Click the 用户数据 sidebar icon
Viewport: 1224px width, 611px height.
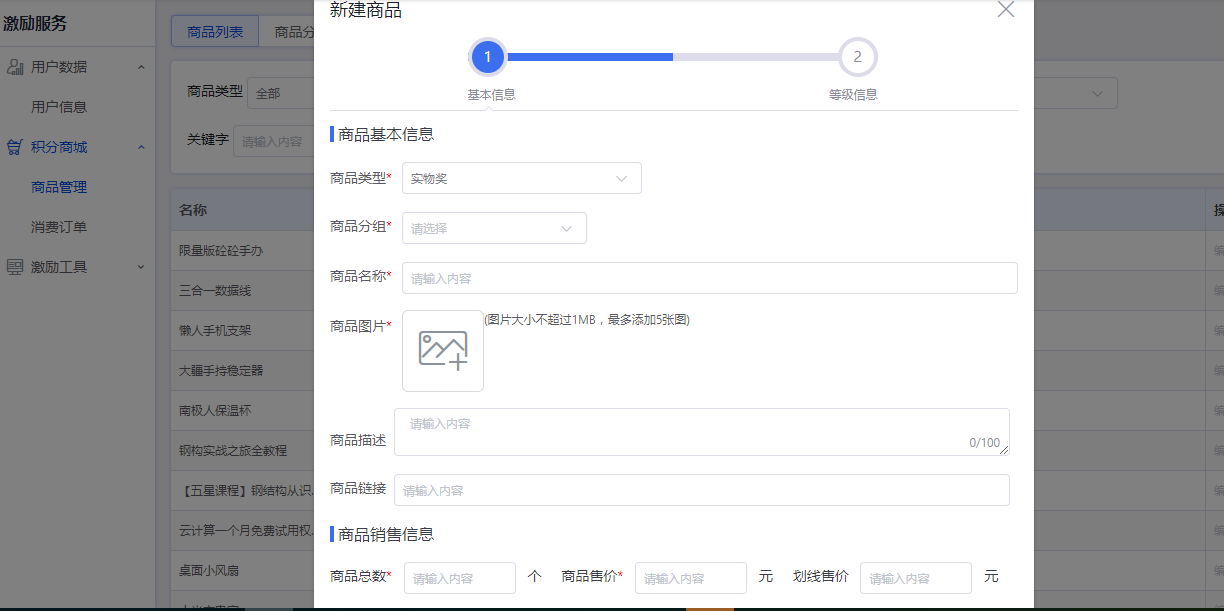point(15,67)
